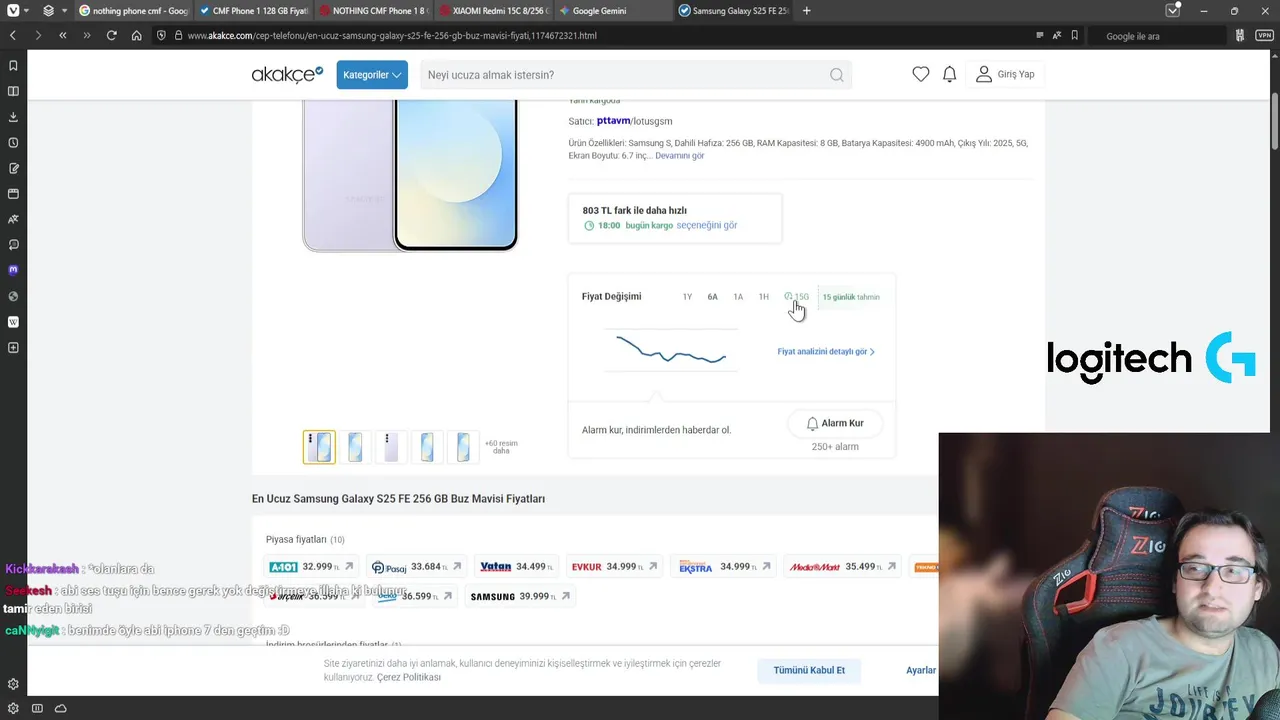Accept cookies with Tümünü Kabul Et

click(x=809, y=670)
